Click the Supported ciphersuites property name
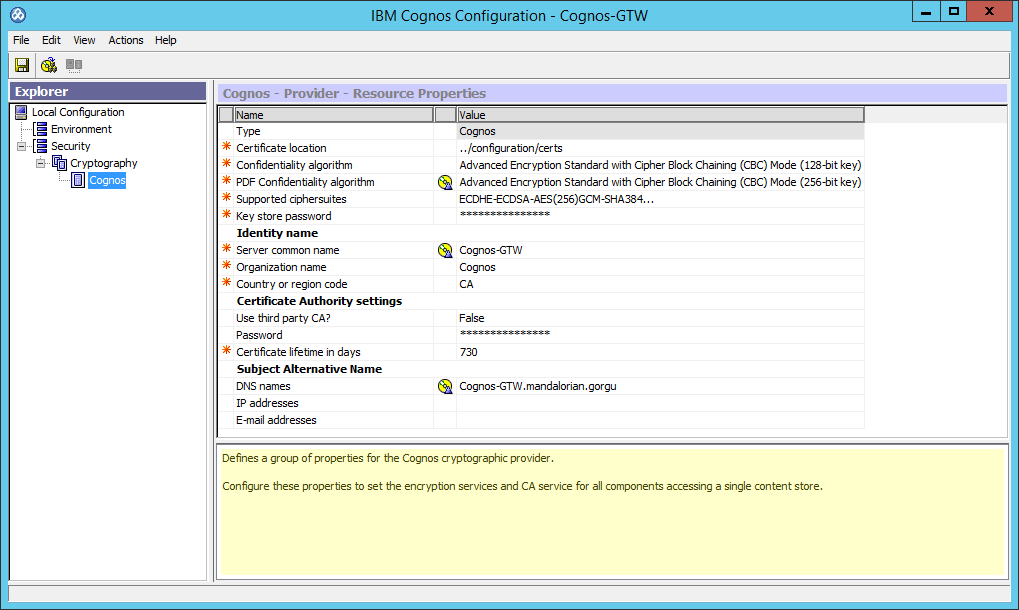 [x=291, y=199]
